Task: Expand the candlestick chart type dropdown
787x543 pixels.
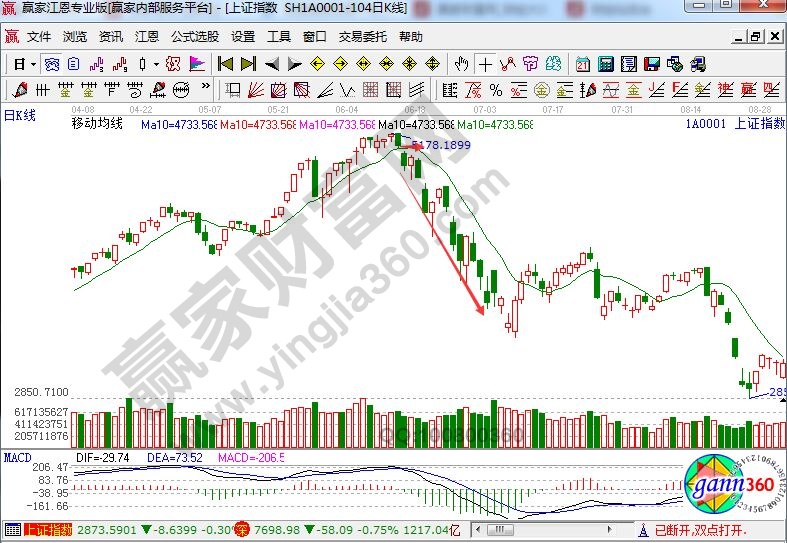Action: point(156,64)
